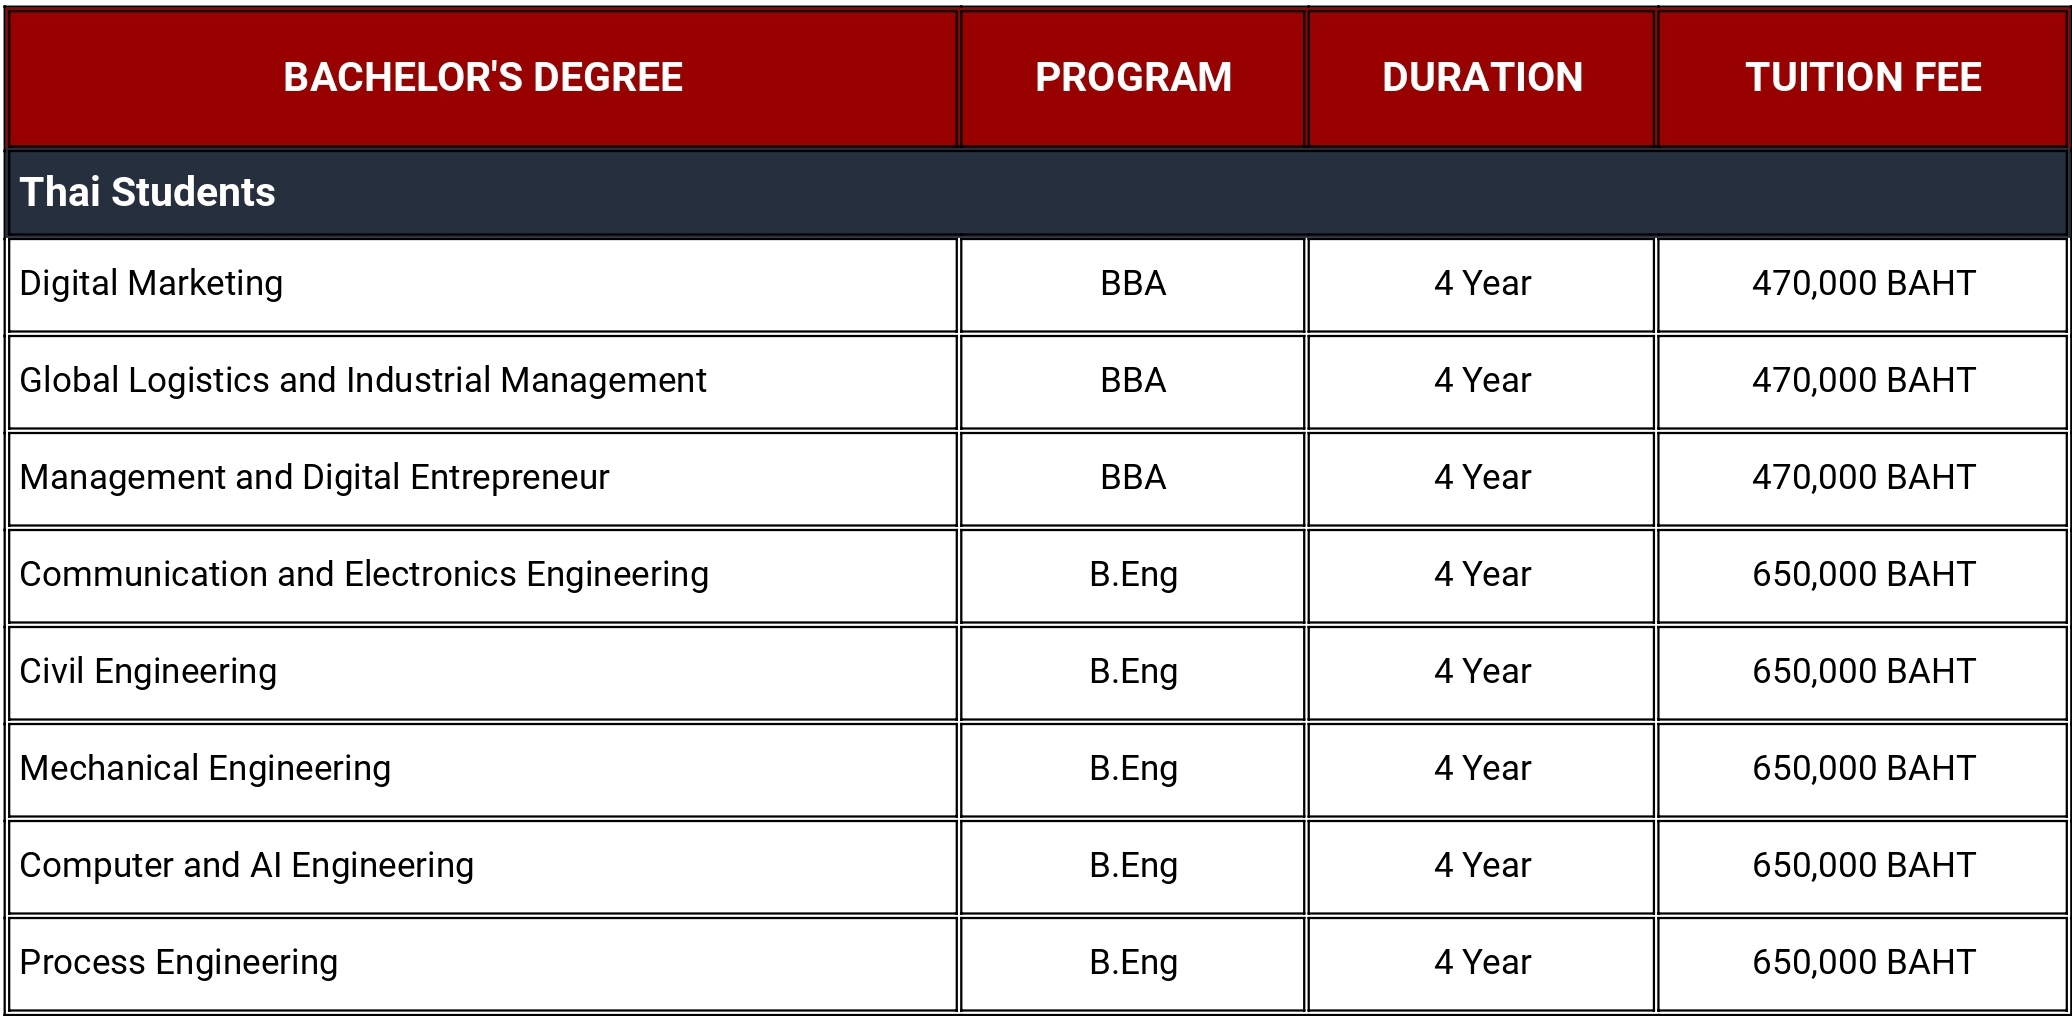Viewport: 2072px width, 1016px height.
Task: Click Global Logistics and Industrial Management cell
Action: click(483, 382)
